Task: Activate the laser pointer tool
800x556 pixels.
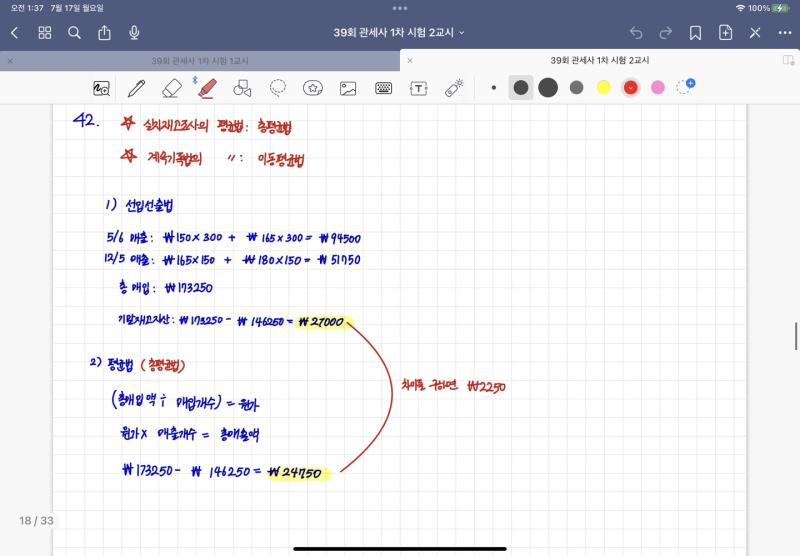Action: tap(454, 88)
